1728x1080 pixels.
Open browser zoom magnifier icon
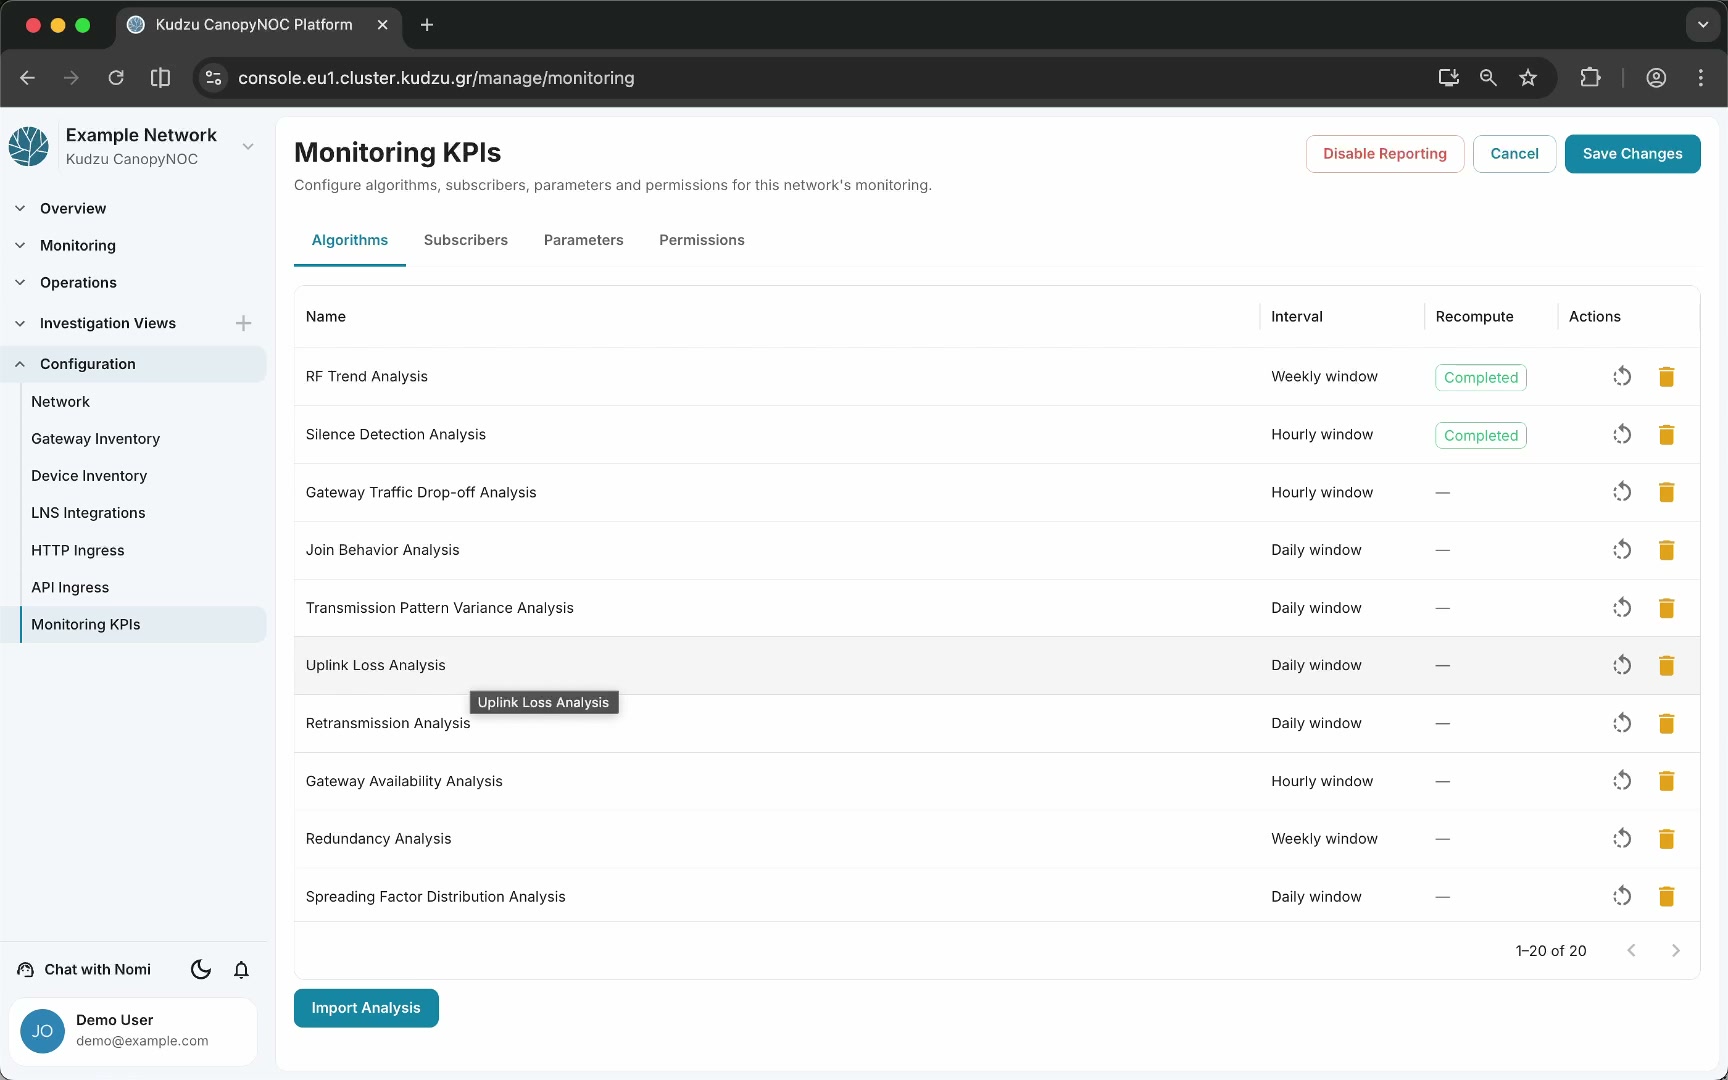tap(1488, 78)
